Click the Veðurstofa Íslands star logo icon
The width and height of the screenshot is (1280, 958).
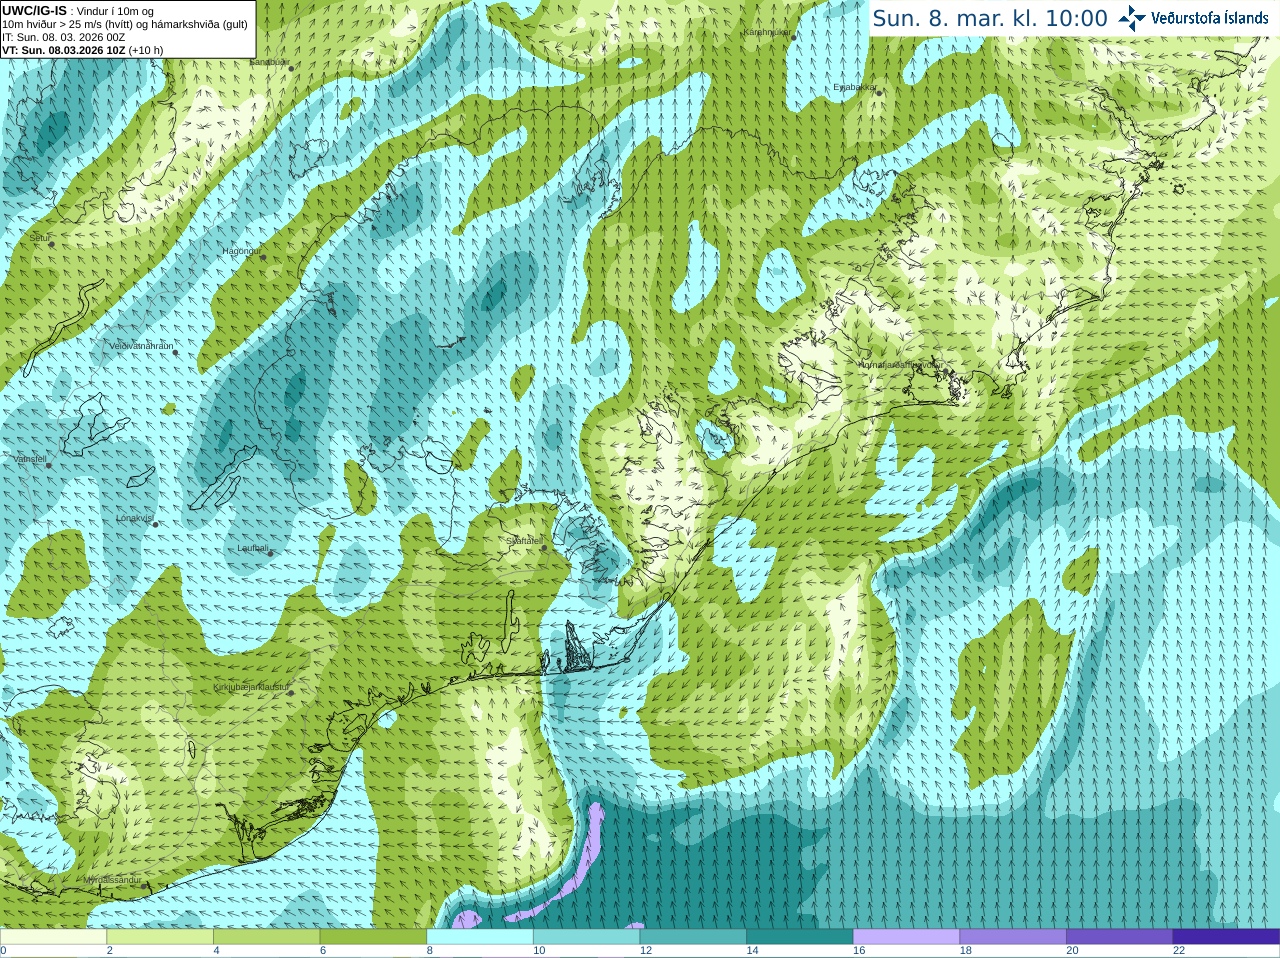pyautogui.click(x=1132, y=17)
